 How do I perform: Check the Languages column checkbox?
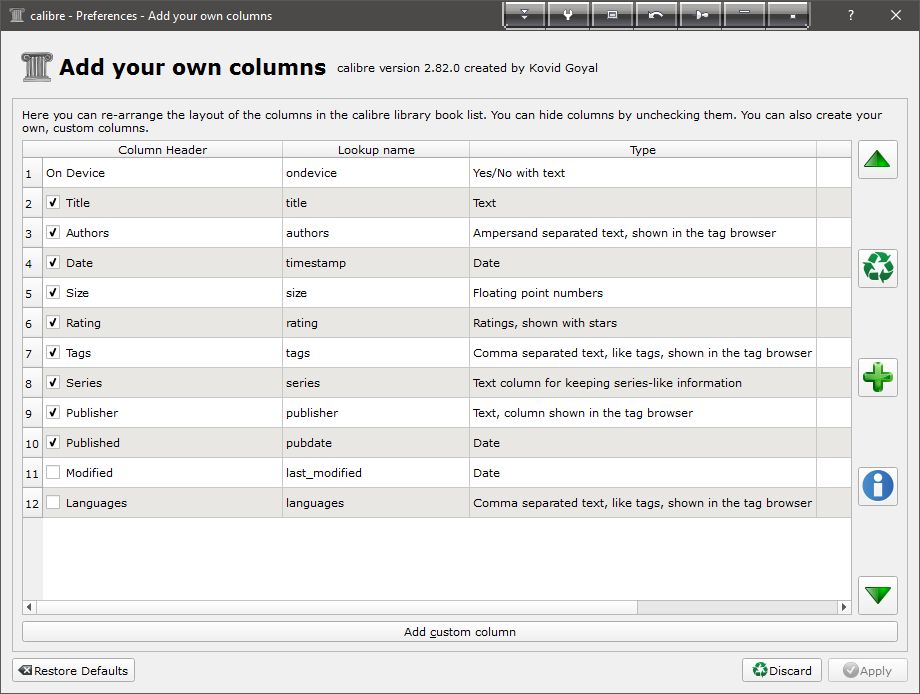[x=53, y=502]
